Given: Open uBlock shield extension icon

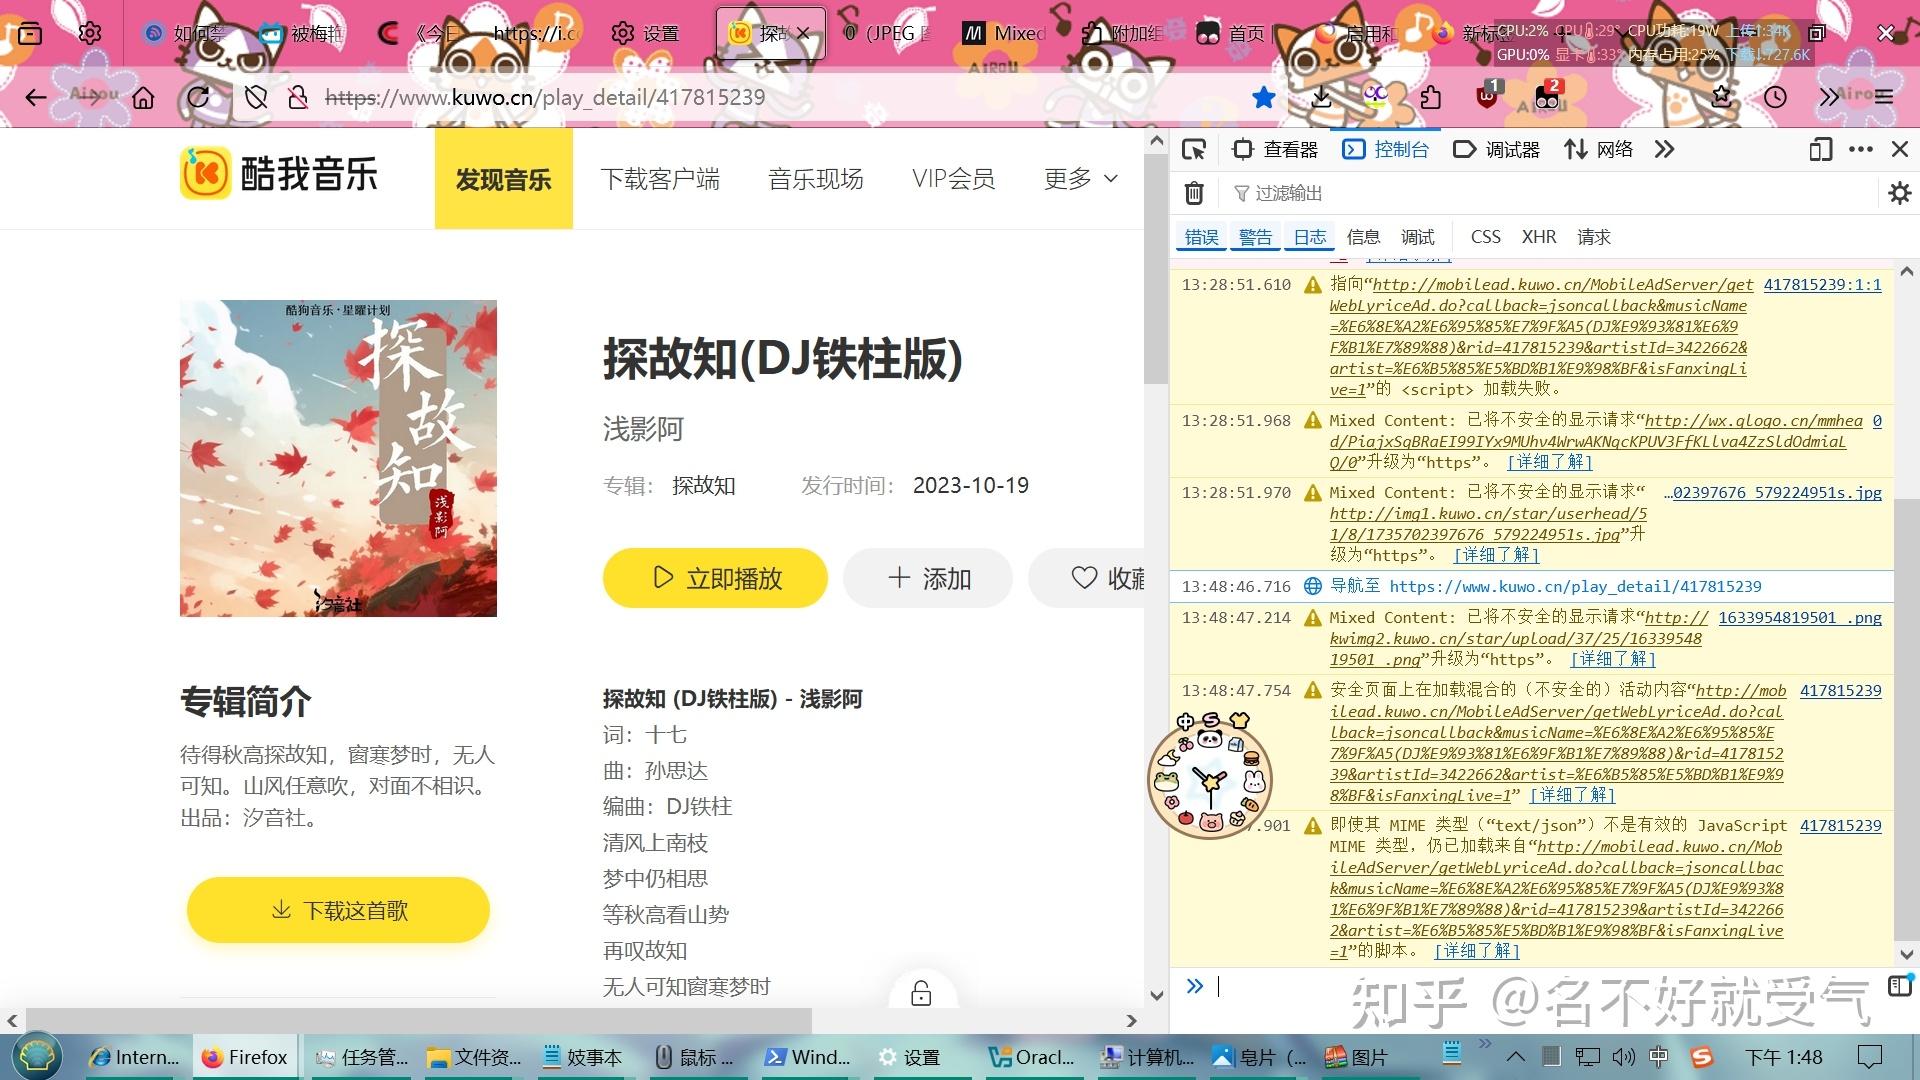Looking at the screenshot, I should pos(1488,97).
